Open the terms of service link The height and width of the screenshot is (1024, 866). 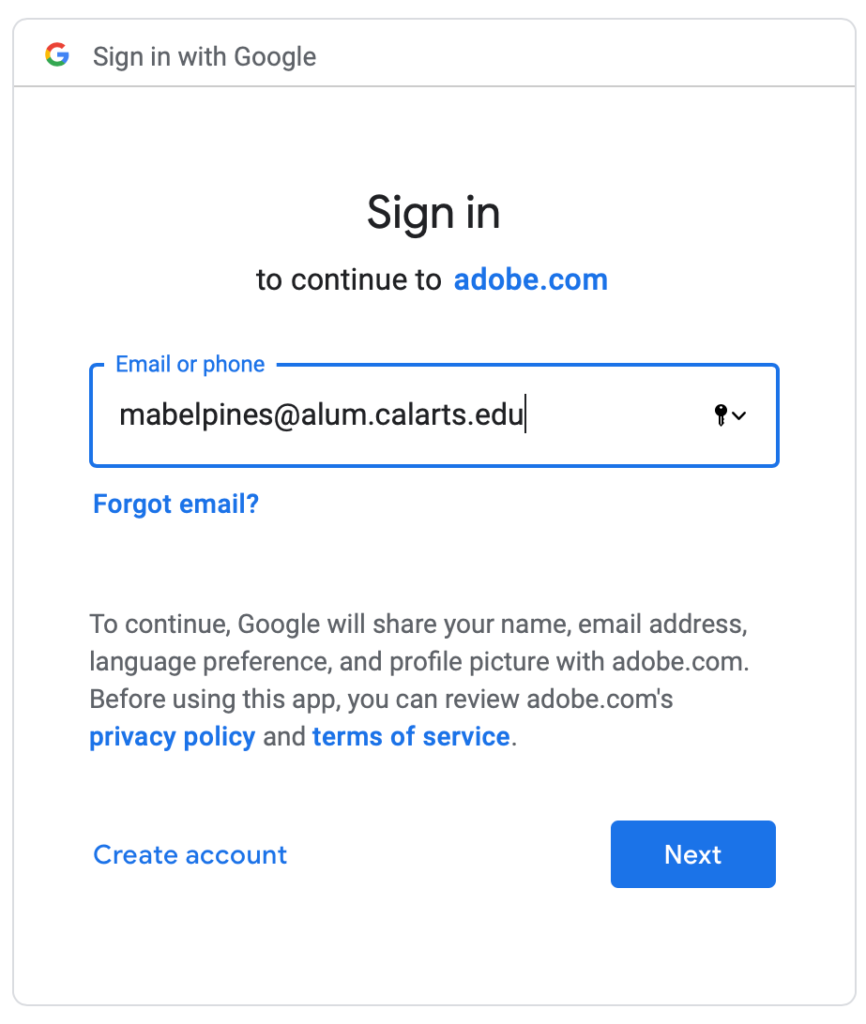point(411,737)
